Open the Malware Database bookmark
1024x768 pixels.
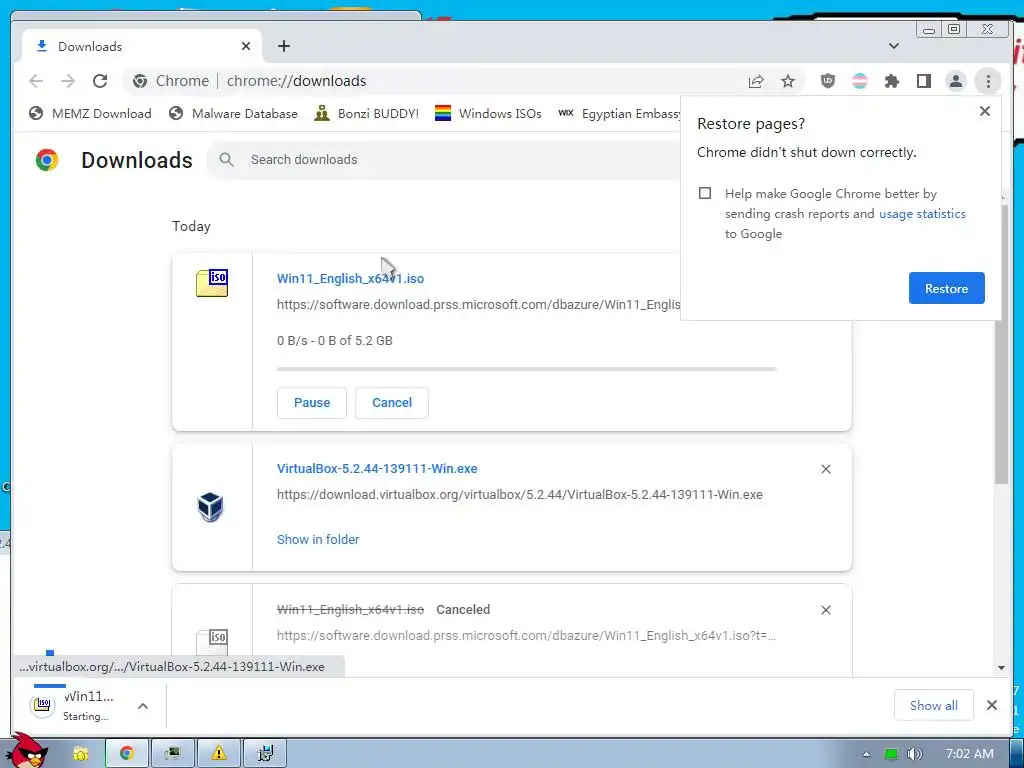(232, 114)
